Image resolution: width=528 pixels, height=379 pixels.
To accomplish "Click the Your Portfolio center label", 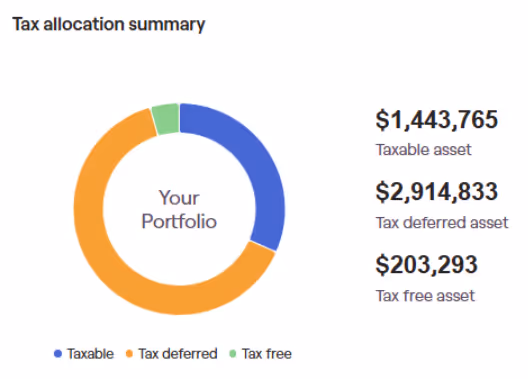I will pos(179,209).
